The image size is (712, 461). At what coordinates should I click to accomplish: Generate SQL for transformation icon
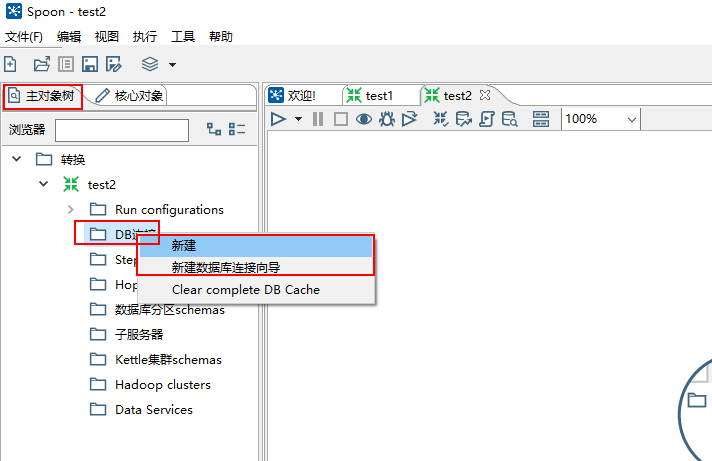pos(487,119)
